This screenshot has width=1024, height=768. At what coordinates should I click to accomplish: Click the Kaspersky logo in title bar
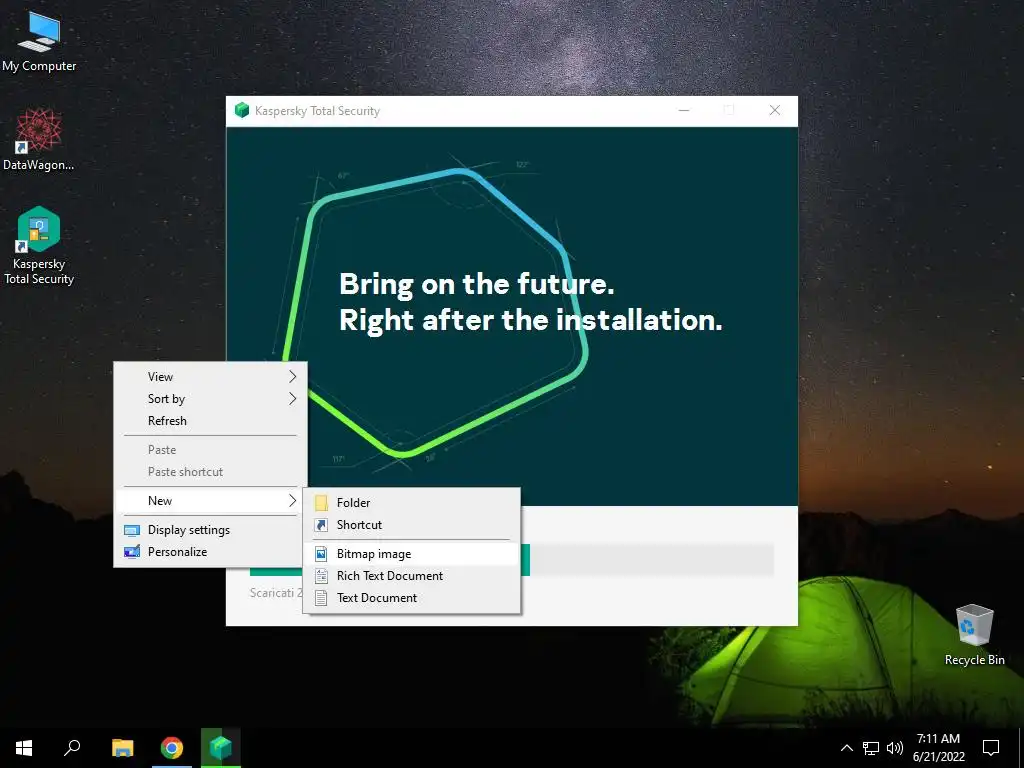[x=242, y=110]
